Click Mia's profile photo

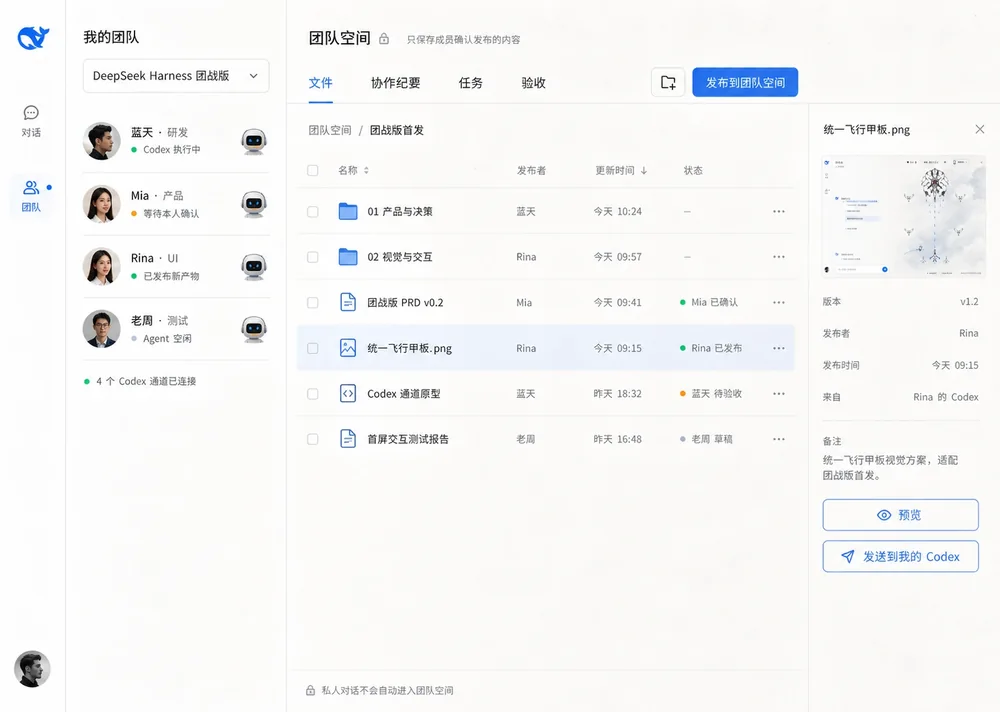pos(102,204)
